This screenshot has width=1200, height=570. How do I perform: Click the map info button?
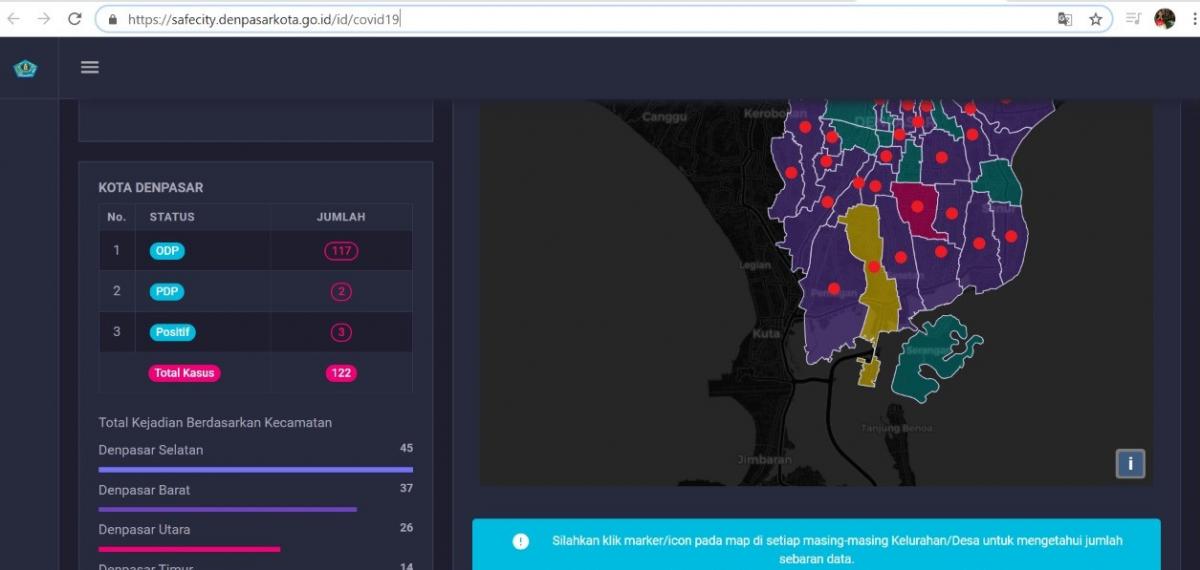1130,463
